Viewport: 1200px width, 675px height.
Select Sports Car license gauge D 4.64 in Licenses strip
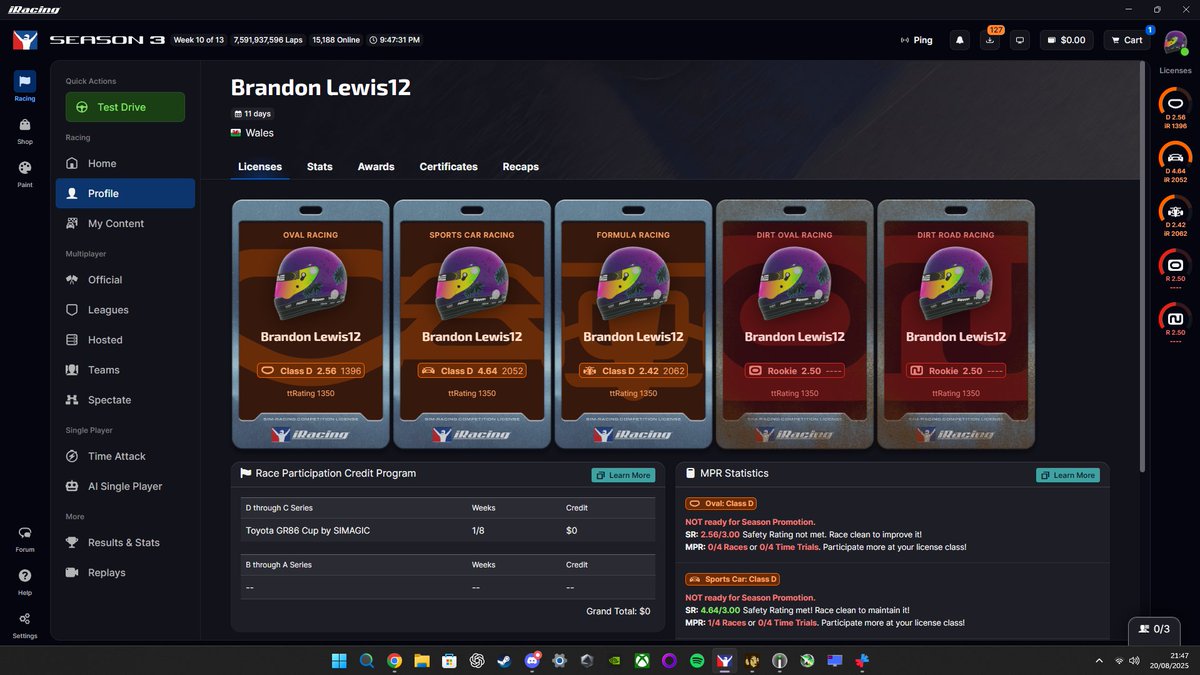[x=1176, y=162]
